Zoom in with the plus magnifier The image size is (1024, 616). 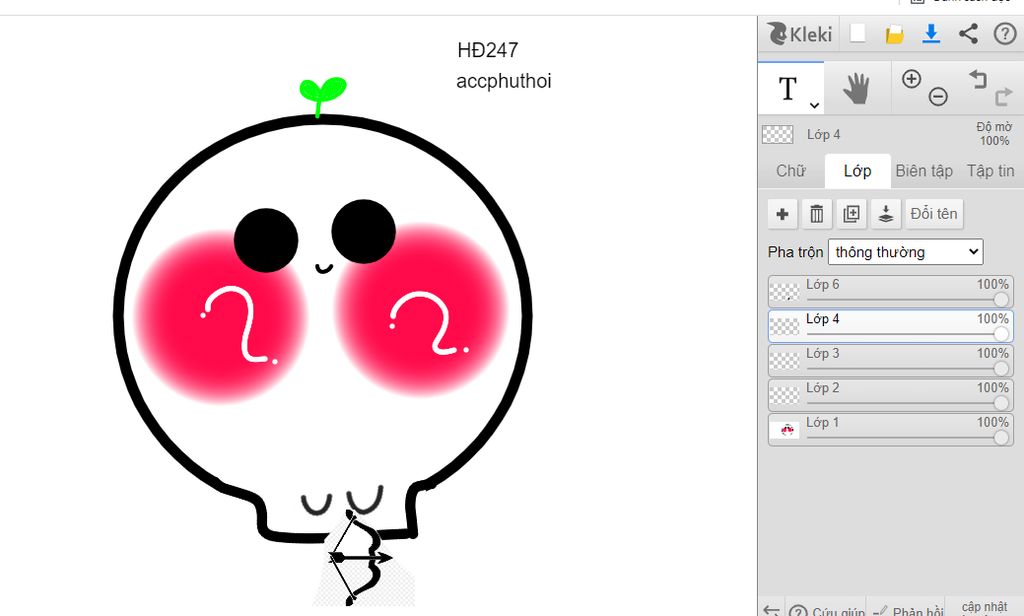click(911, 79)
